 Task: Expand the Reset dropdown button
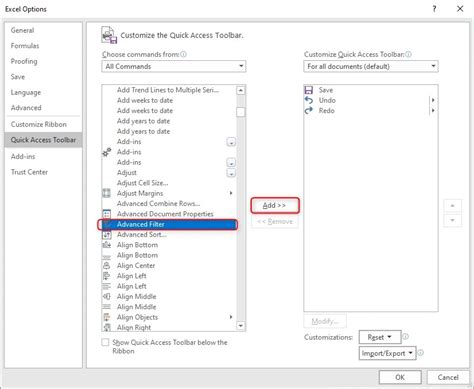click(380, 337)
